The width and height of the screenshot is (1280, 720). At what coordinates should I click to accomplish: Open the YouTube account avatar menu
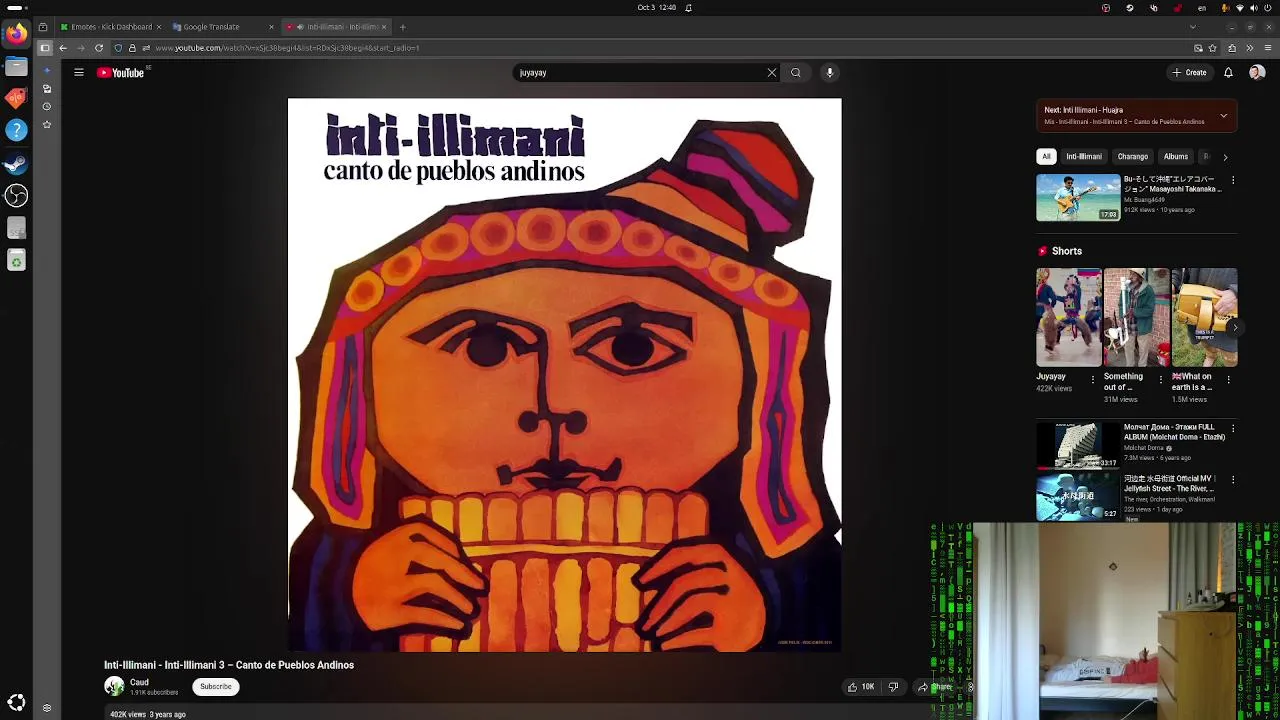[1257, 72]
